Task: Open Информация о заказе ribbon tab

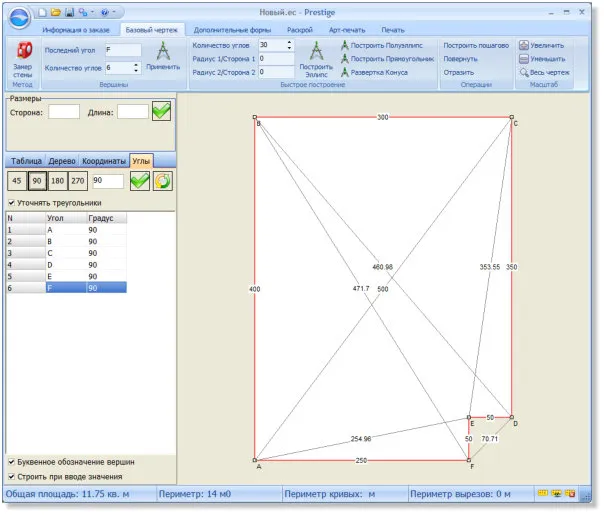Action: 76,30
